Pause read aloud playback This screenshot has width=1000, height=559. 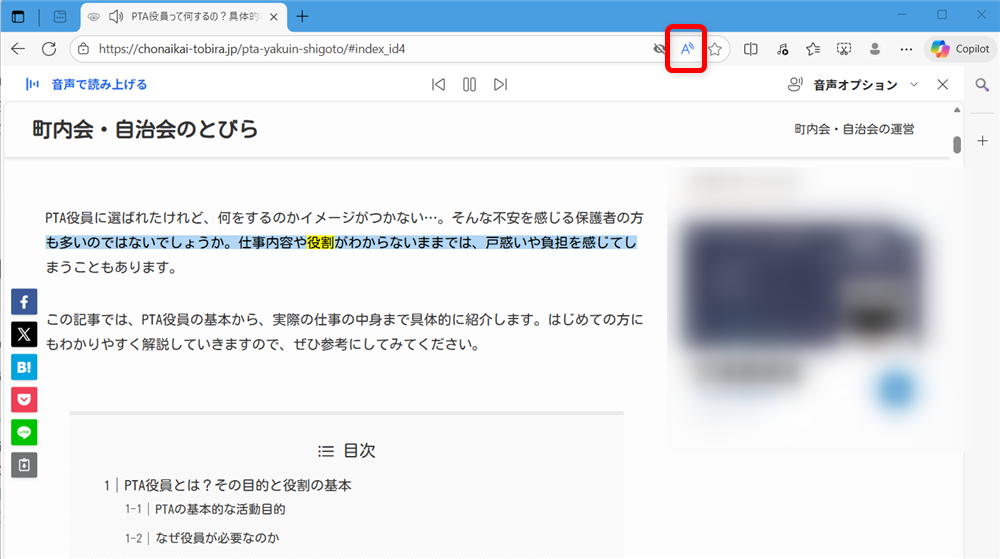469,84
